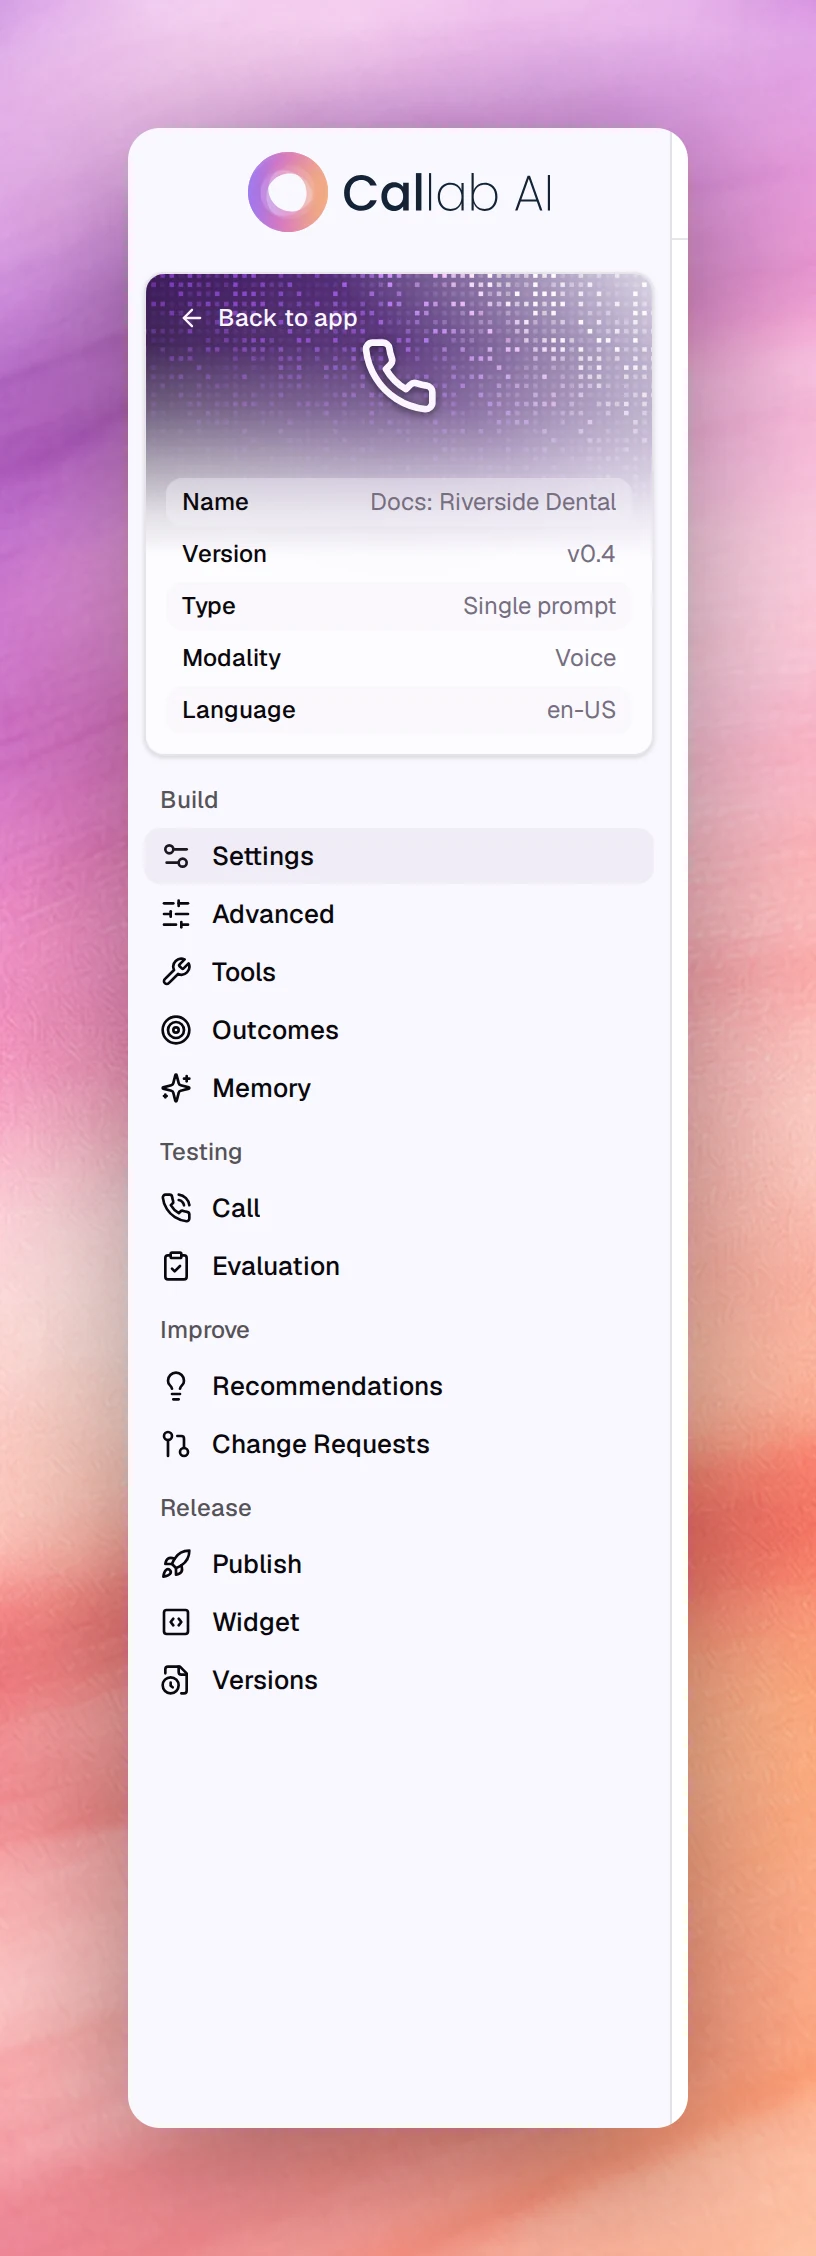Open Change Requests
The width and height of the screenshot is (816, 2256).
click(x=399, y=1444)
